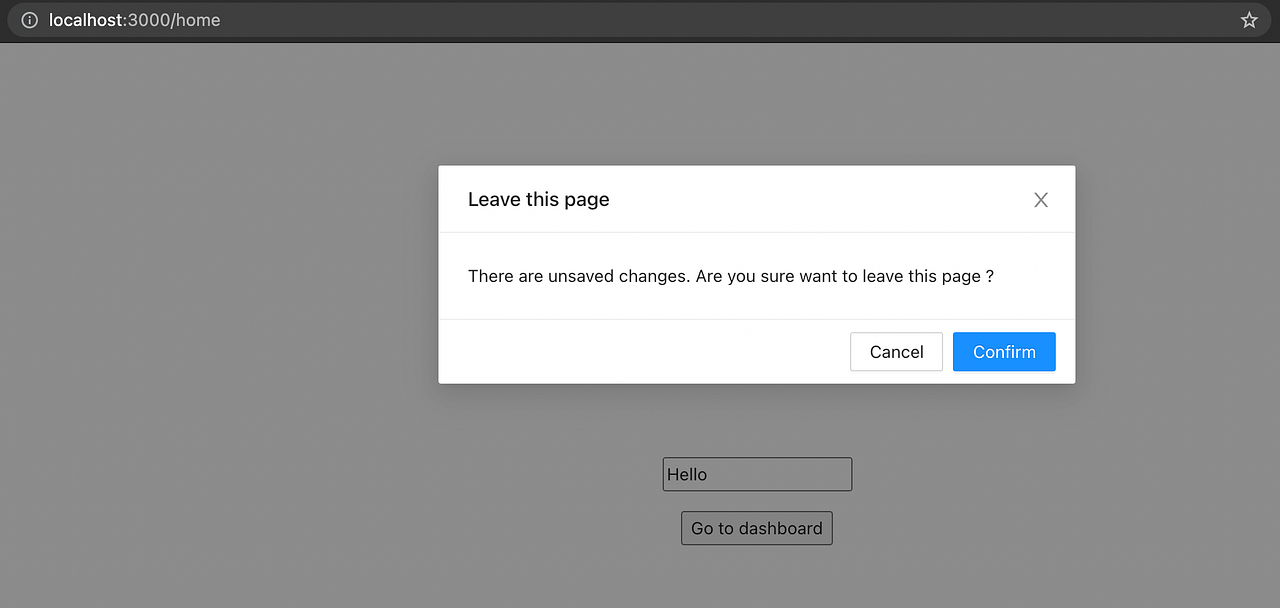Navigate to dashboard with the lower button

[x=756, y=528]
